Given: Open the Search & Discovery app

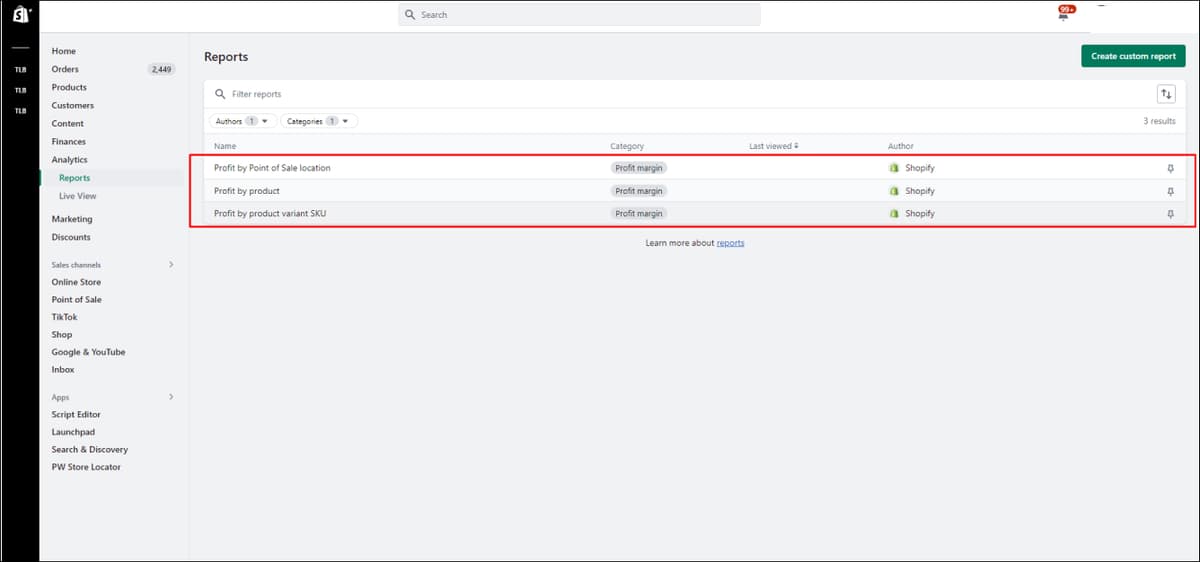Looking at the screenshot, I should click(90, 449).
